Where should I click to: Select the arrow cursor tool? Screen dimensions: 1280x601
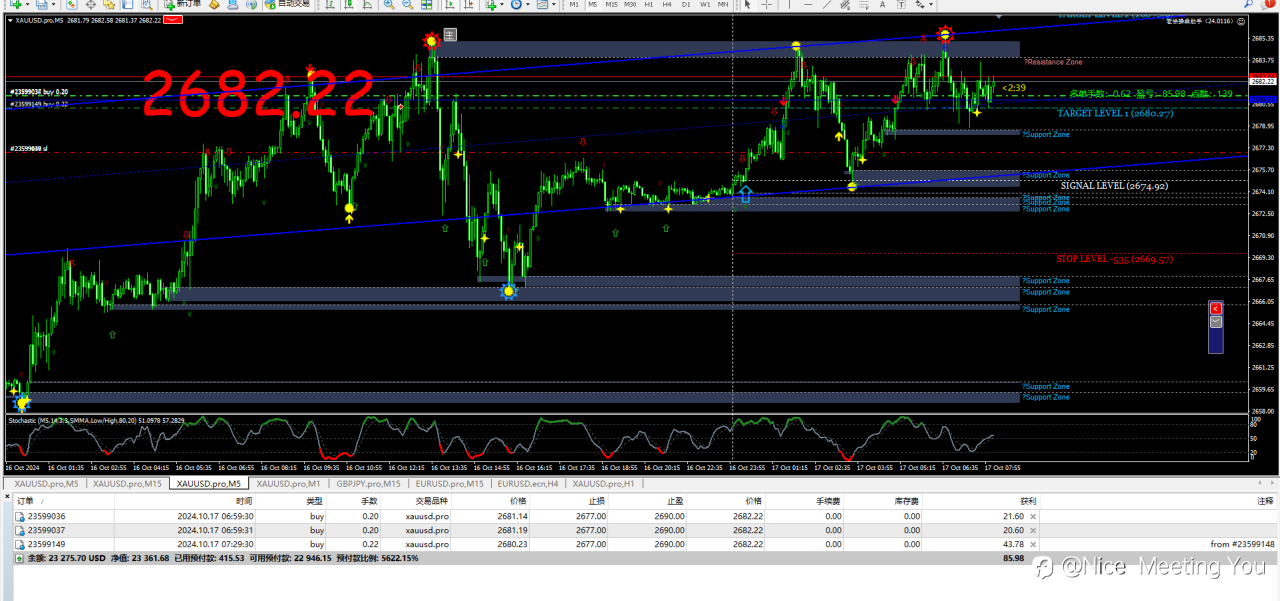tap(748, 4)
